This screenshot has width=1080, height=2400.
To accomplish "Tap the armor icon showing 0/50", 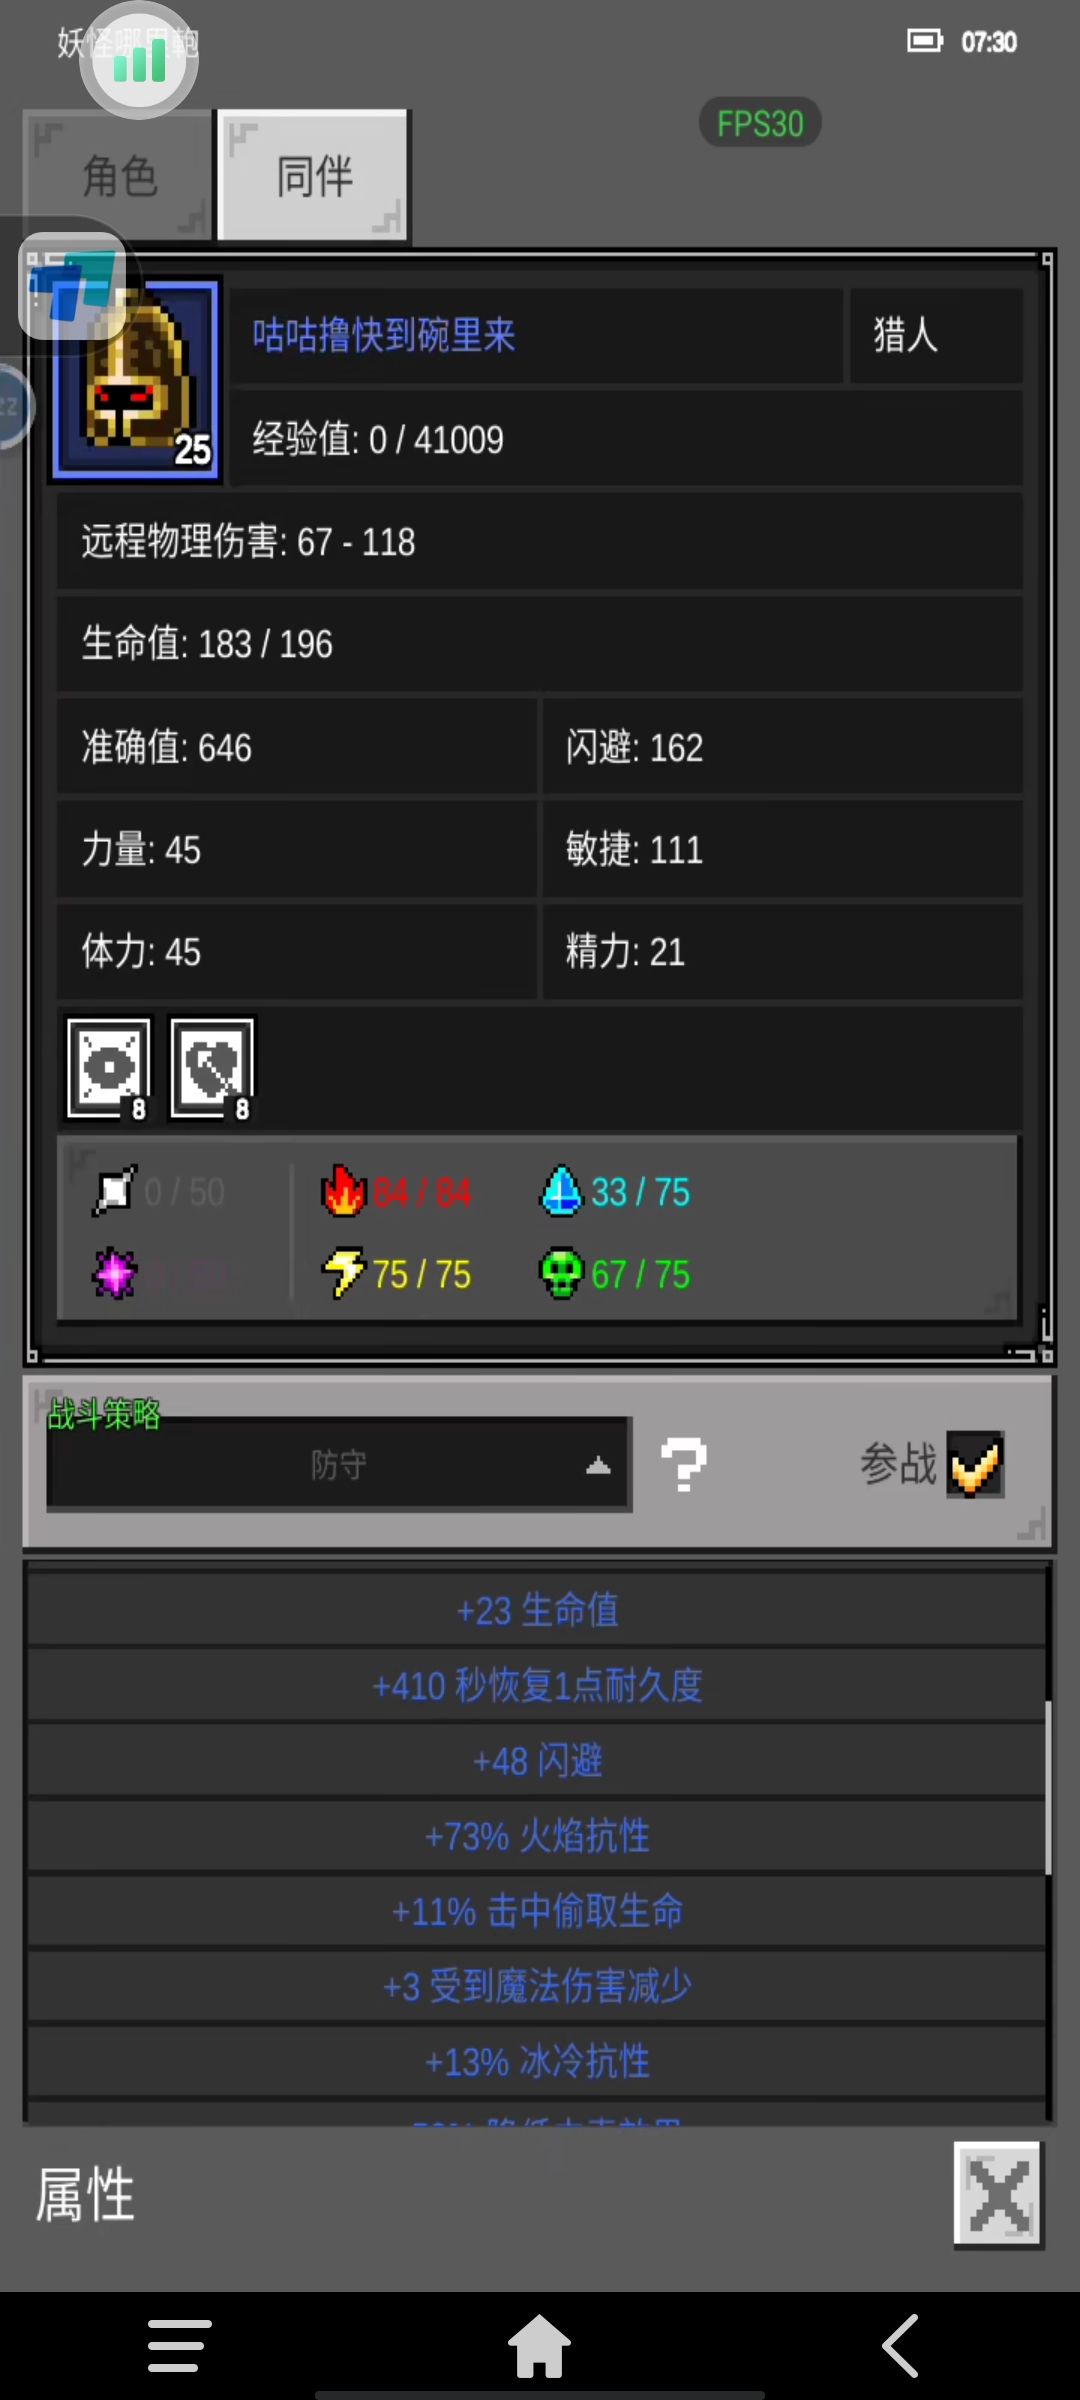I will pyautogui.click(x=115, y=1191).
